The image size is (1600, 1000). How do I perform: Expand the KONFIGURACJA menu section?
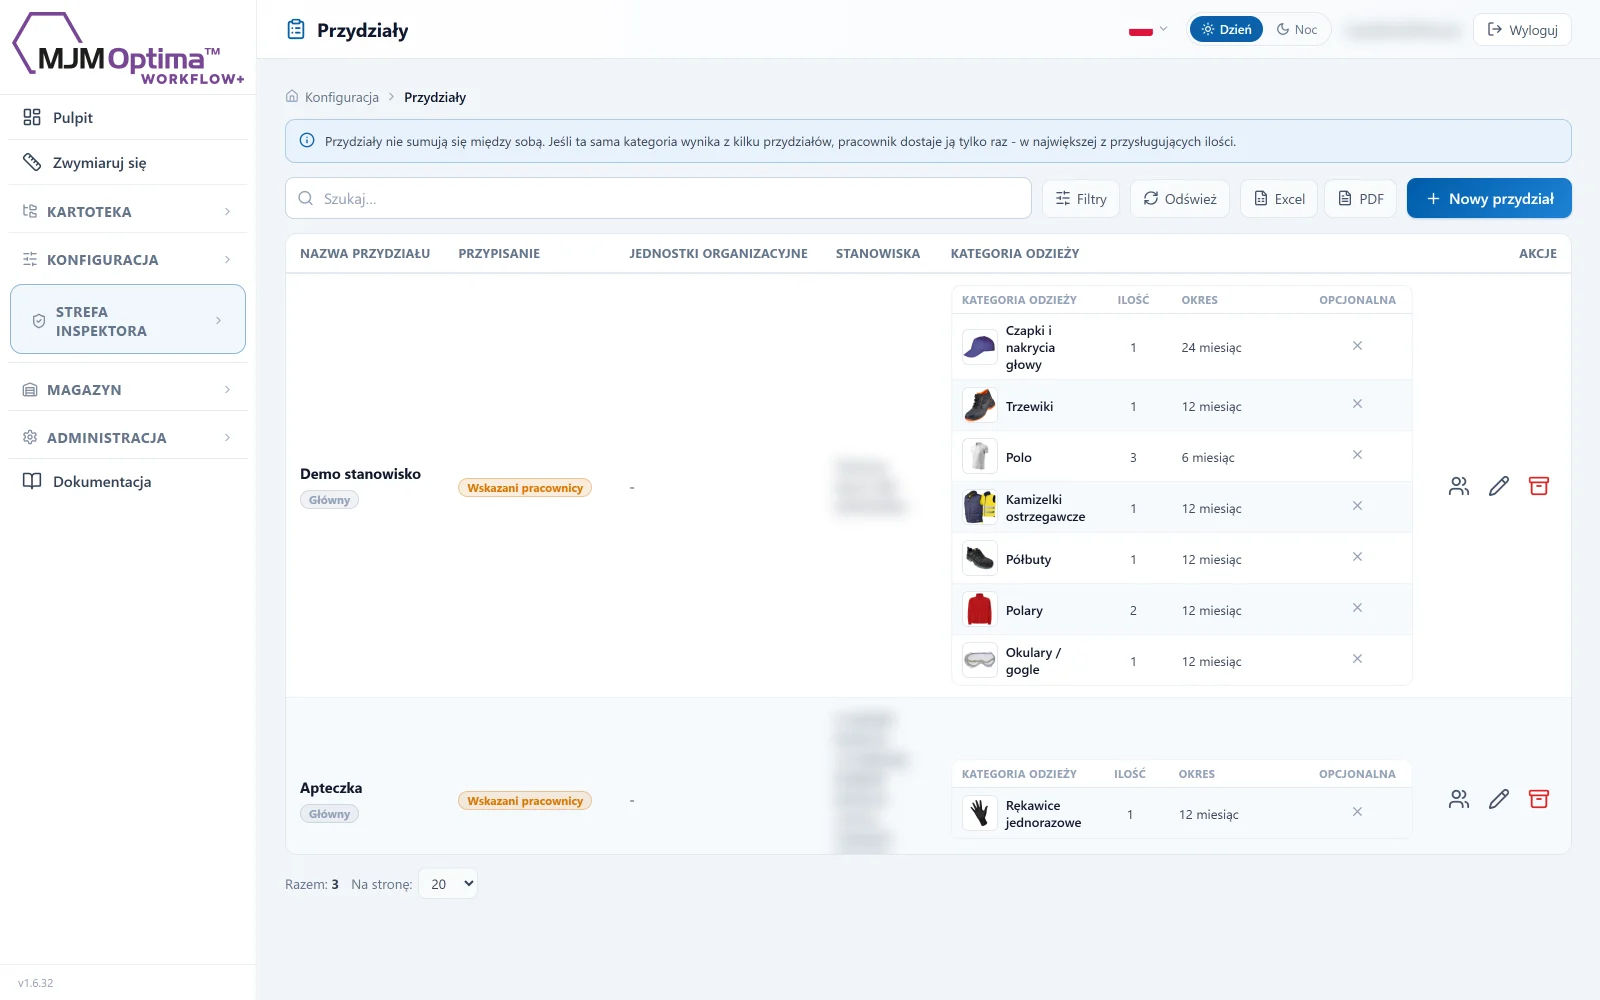[128, 260]
